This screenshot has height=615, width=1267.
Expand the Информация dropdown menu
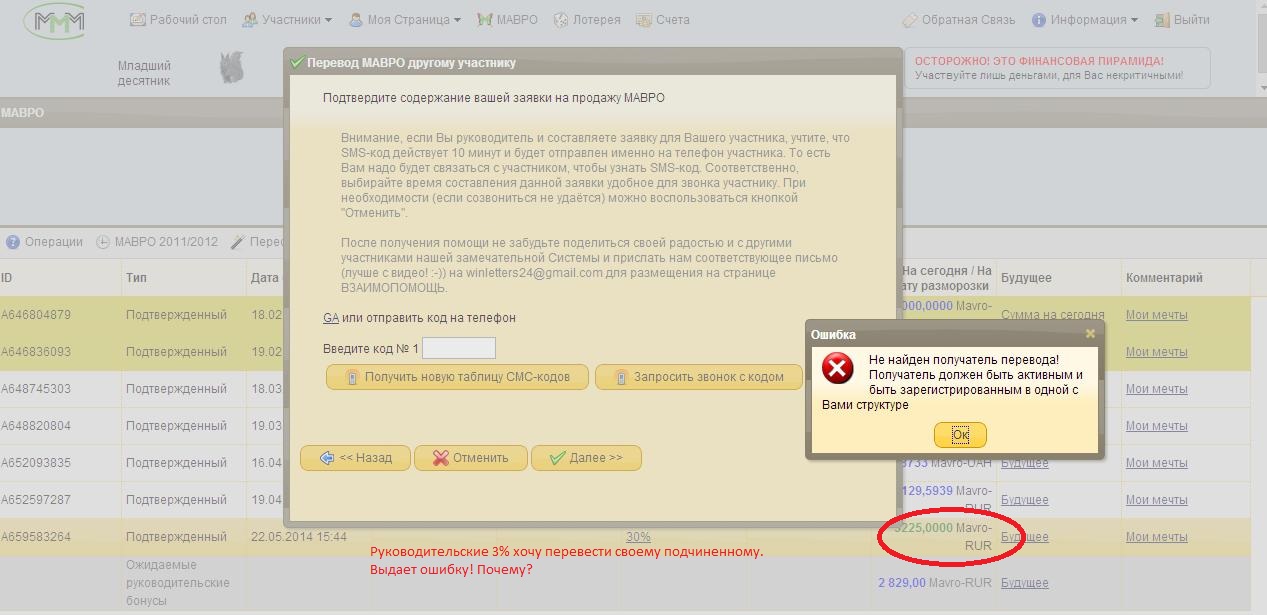pos(1086,19)
